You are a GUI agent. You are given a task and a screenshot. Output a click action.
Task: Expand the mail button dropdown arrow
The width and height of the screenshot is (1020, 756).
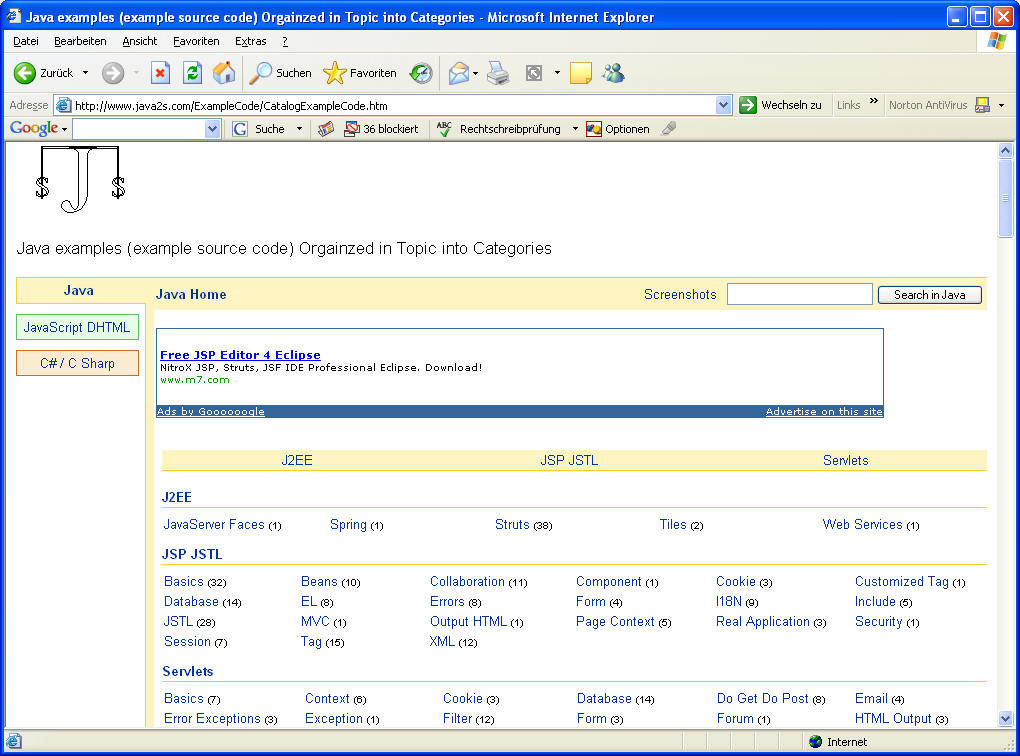(475, 73)
